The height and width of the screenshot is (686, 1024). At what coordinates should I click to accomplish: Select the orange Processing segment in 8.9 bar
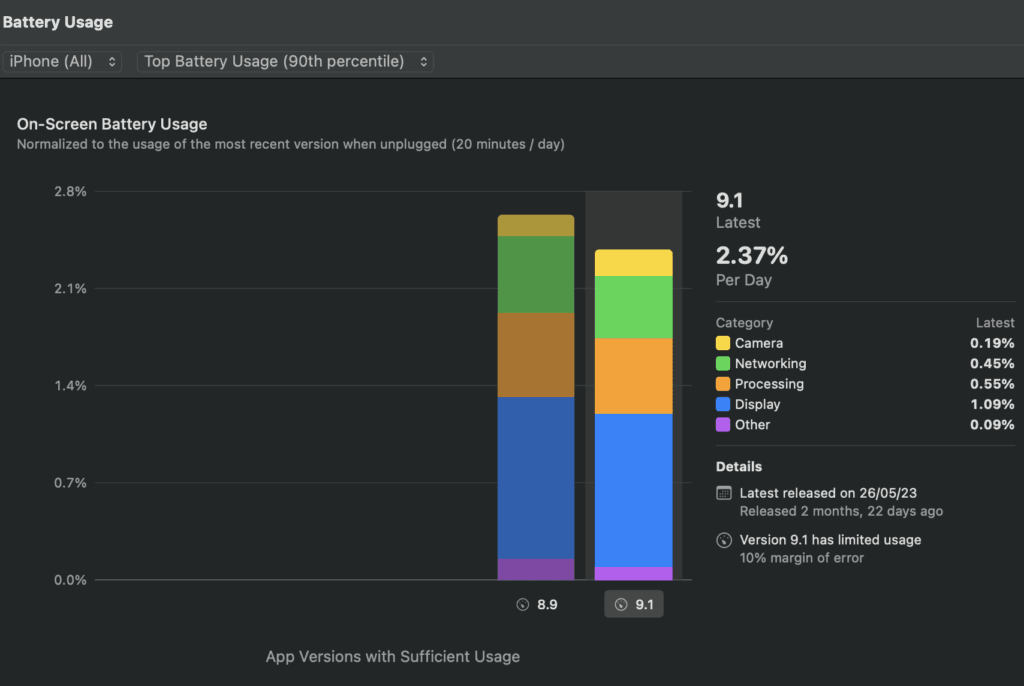536,355
